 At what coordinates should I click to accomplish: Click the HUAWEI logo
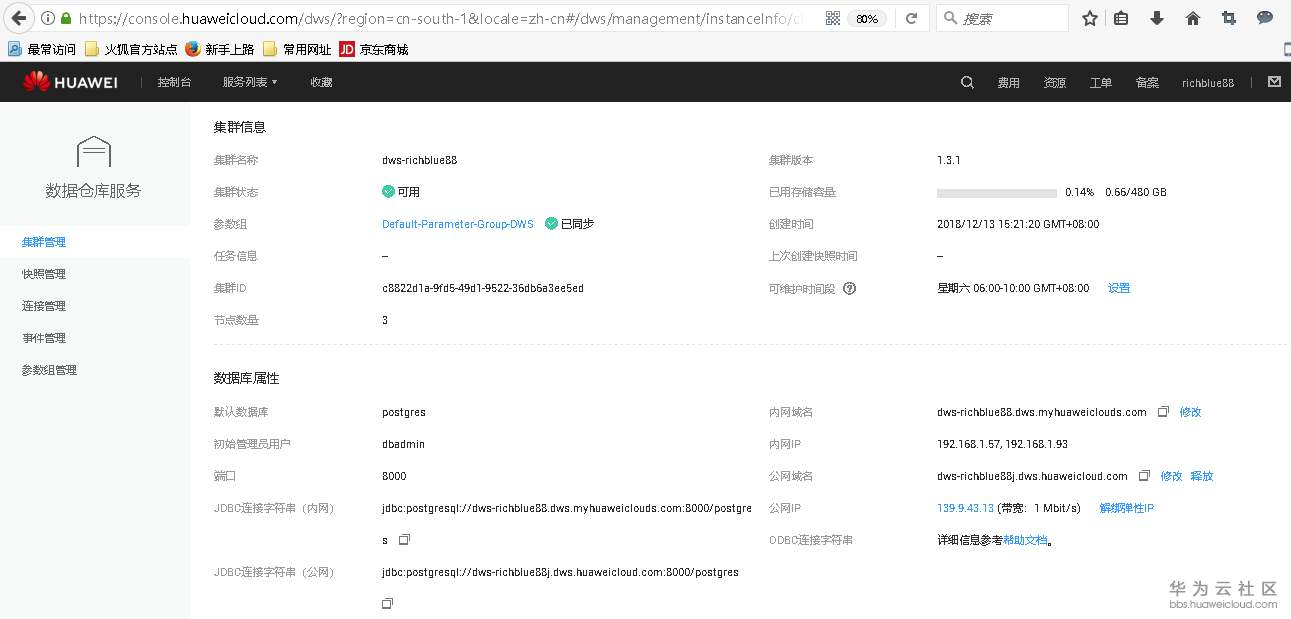(70, 83)
